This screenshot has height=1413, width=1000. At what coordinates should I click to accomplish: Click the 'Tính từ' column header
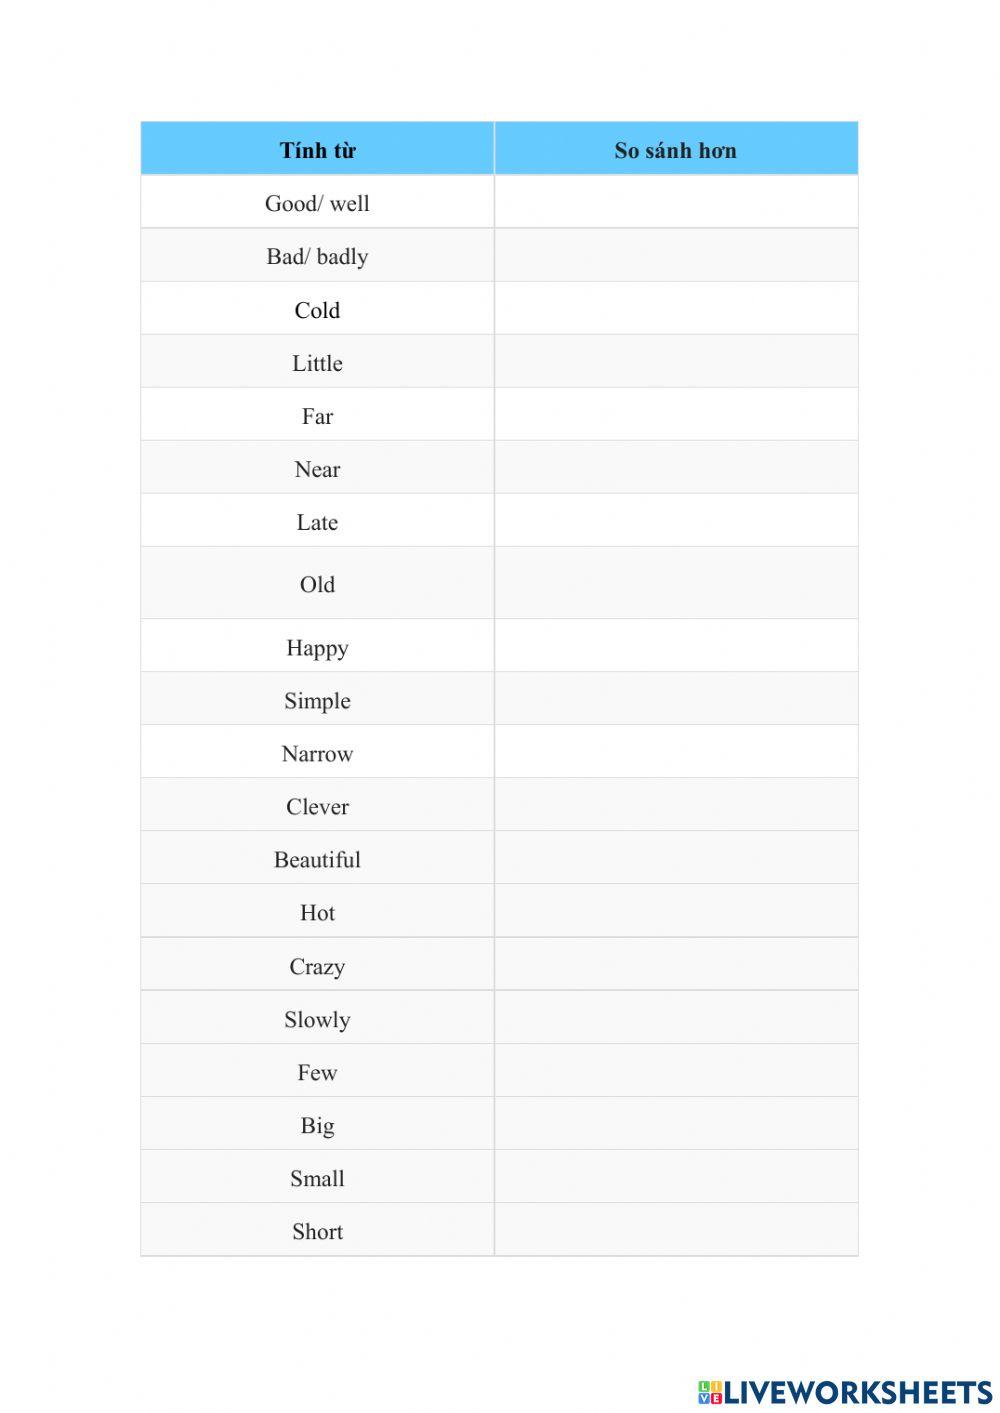317,150
